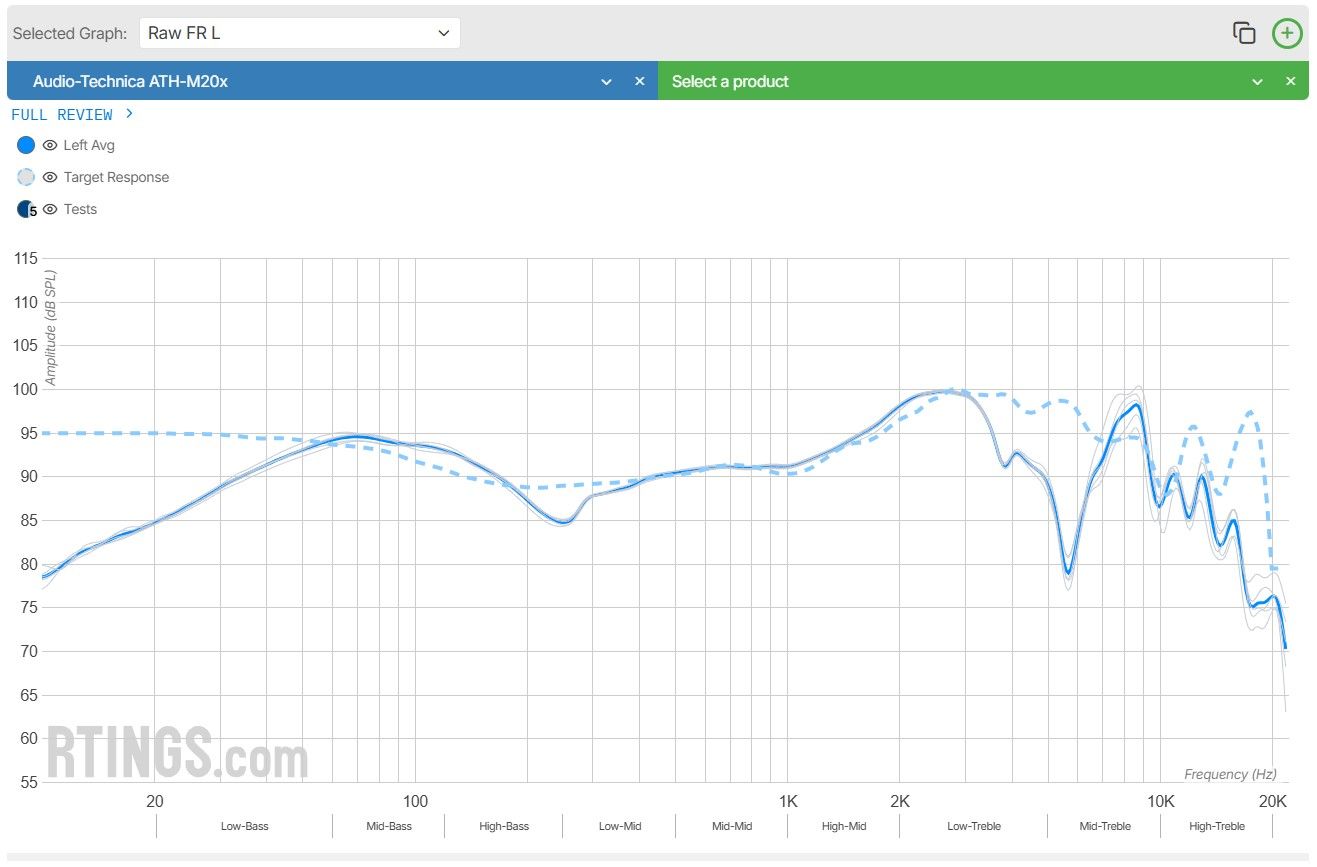
Task: Click the Left Avg legend label
Action: click(x=89, y=145)
